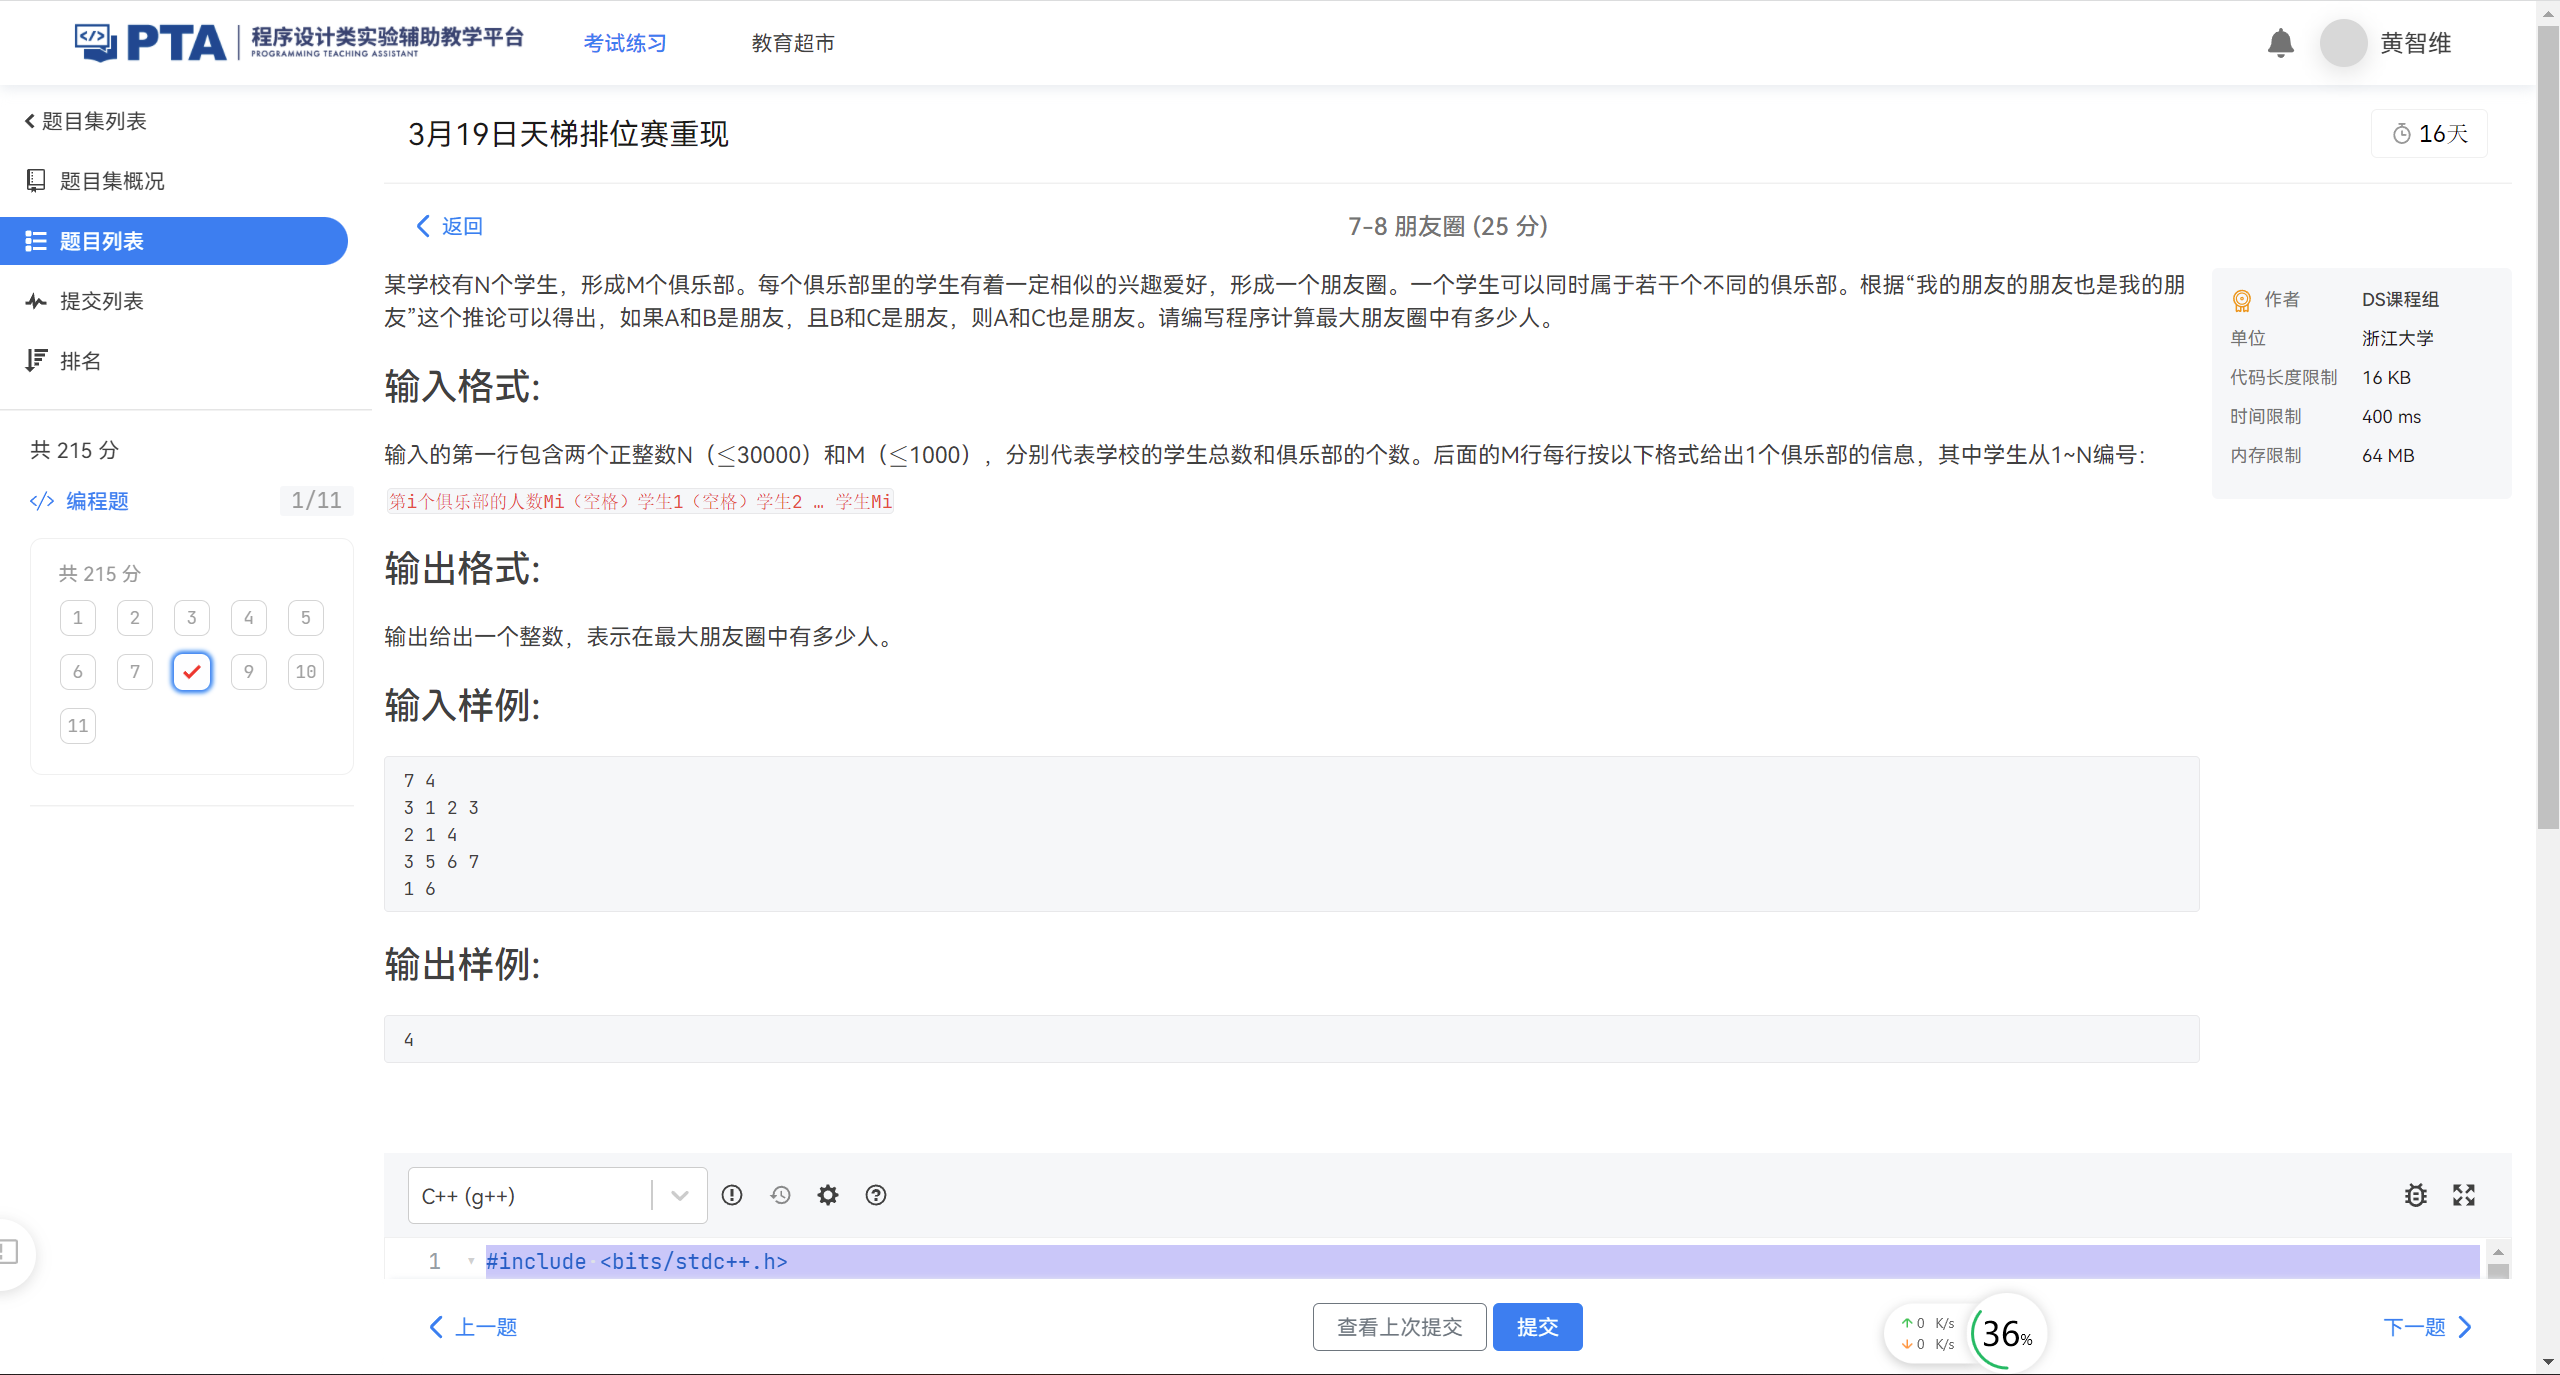This screenshot has height=1375, width=2560.
Task: Click the blue 提交 button
Action: [x=1537, y=1327]
